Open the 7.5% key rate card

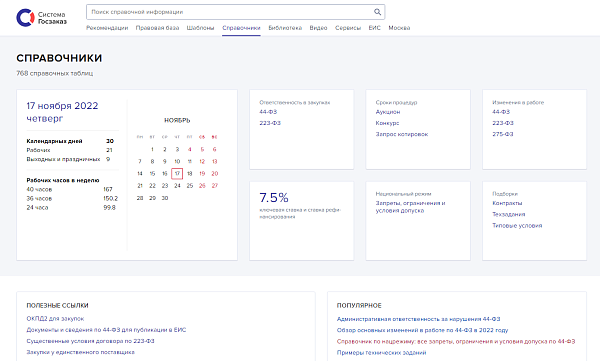[x=302, y=221]
